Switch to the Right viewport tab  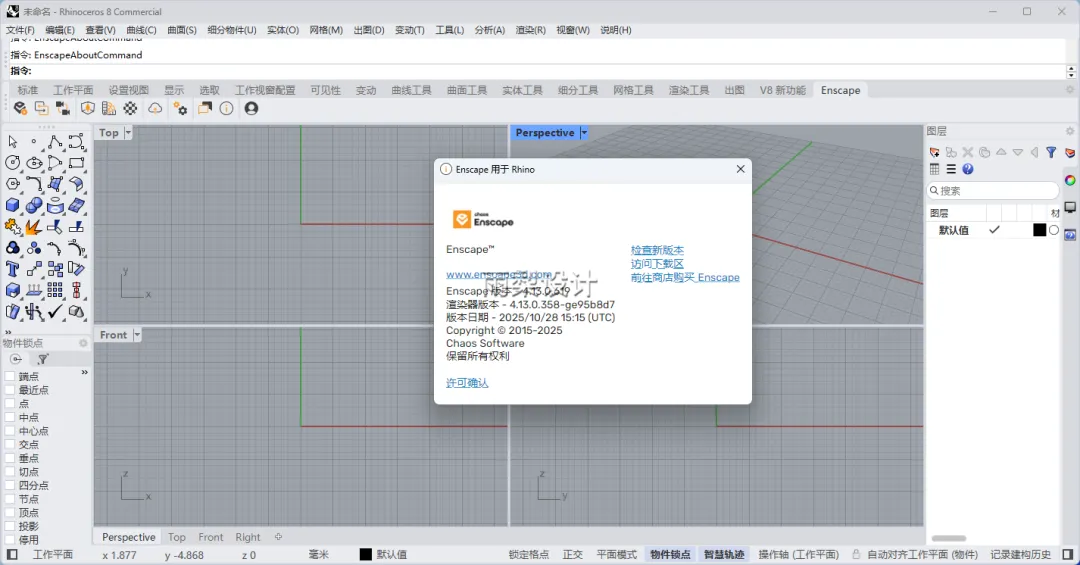click(x=248, y=537)
